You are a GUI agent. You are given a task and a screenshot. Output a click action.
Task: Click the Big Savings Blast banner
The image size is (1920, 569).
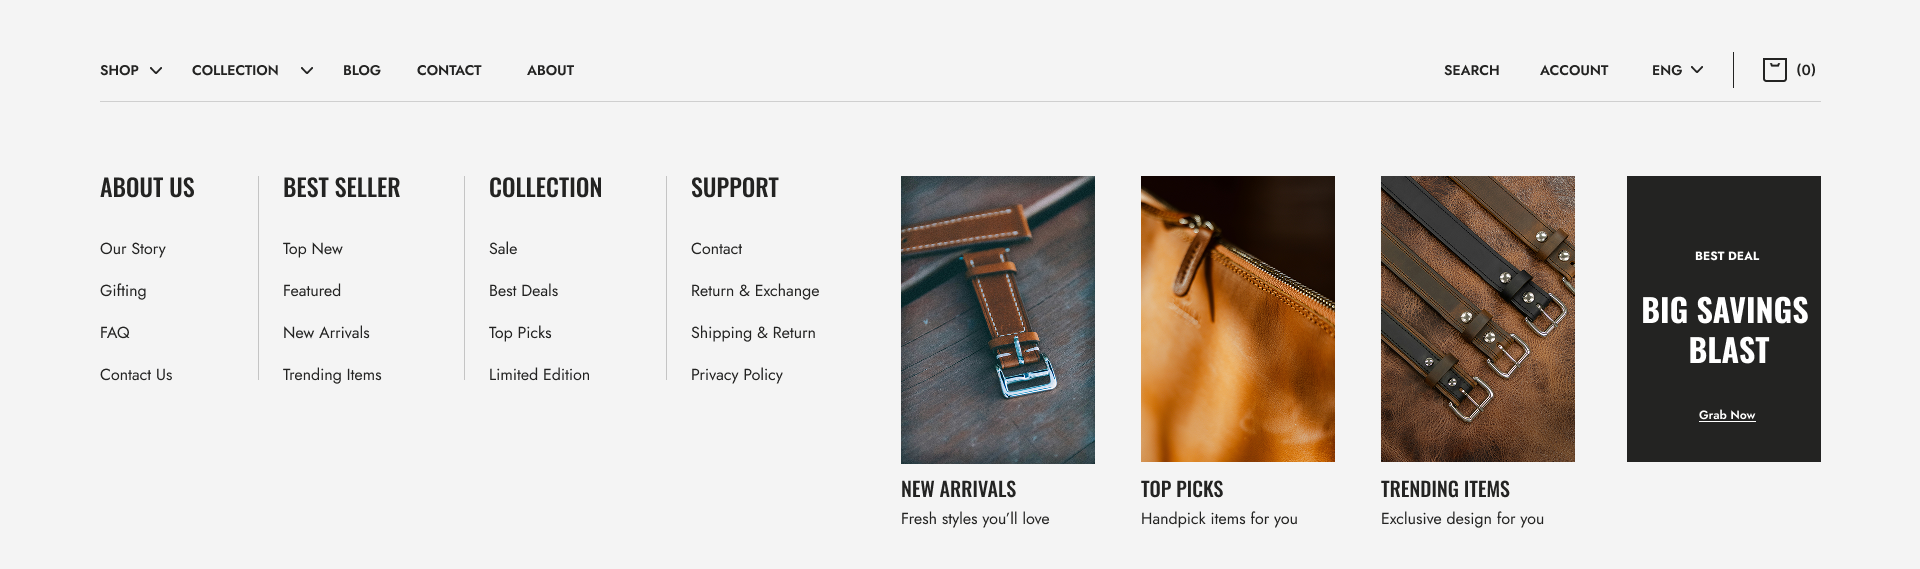tap(1724, 319)
